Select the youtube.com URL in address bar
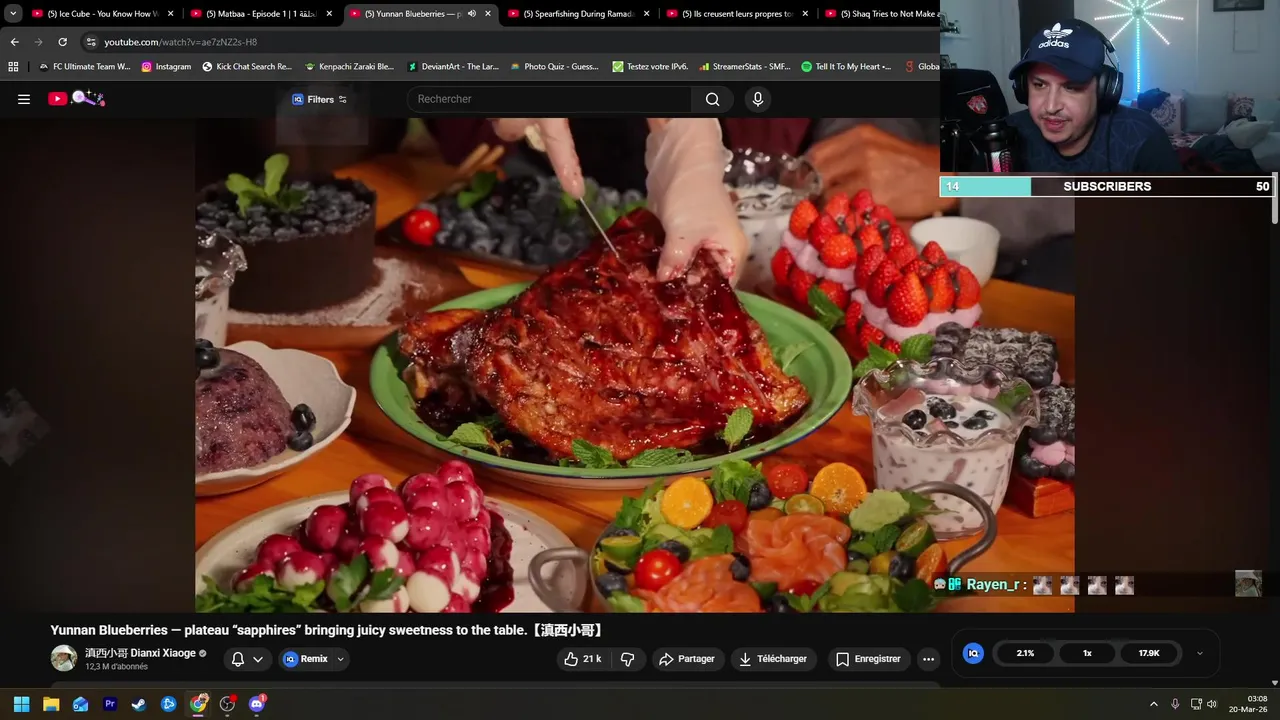 point(181,42)
